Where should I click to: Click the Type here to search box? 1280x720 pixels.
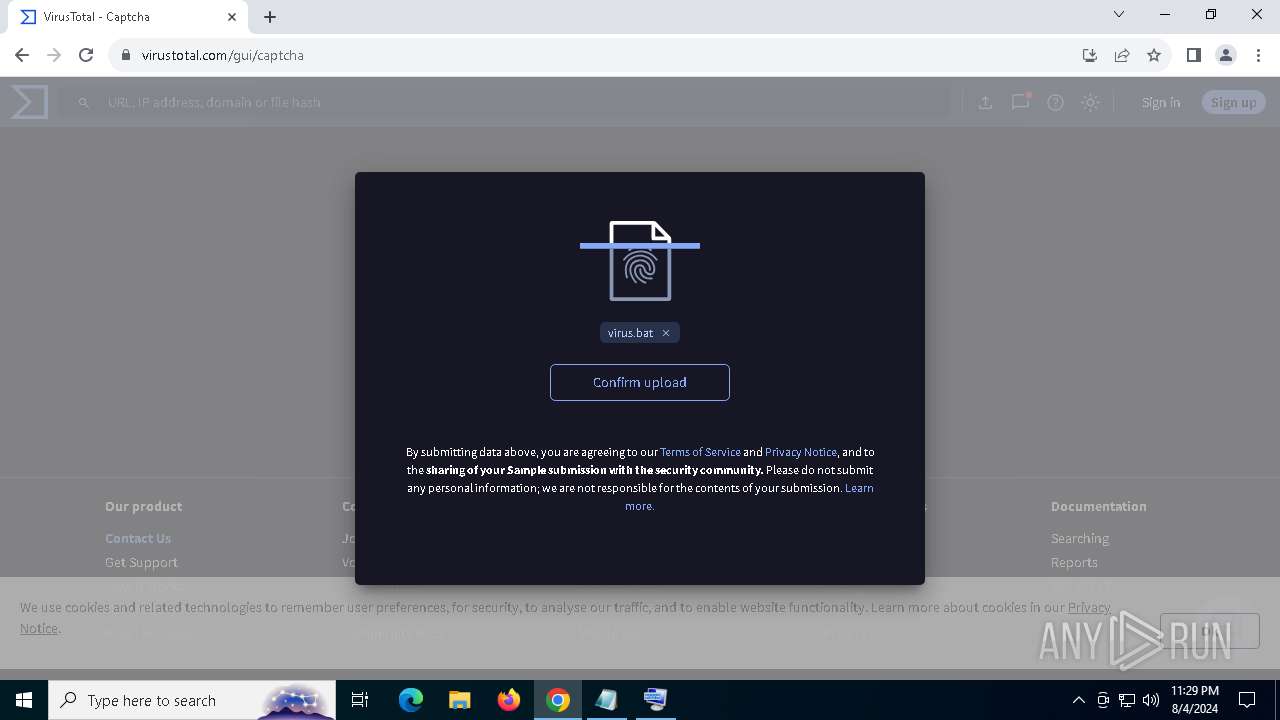pyautogui.click(x=192, y=700)
